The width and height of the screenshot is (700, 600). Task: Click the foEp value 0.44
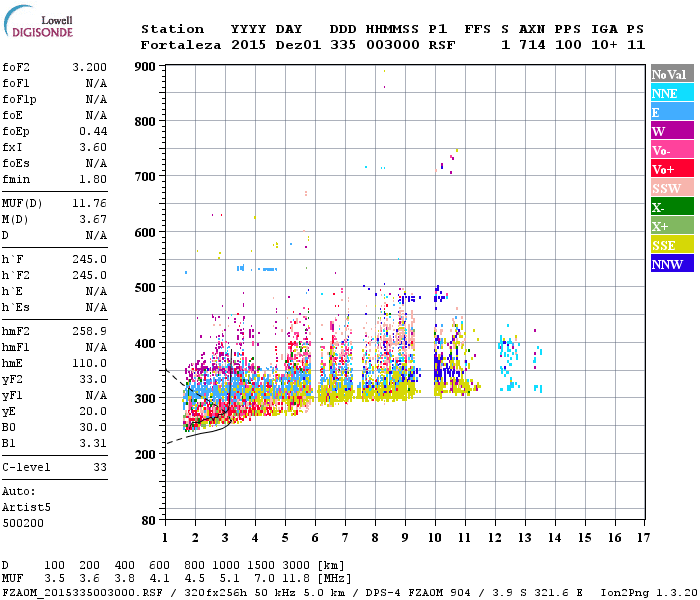point(93,131)
